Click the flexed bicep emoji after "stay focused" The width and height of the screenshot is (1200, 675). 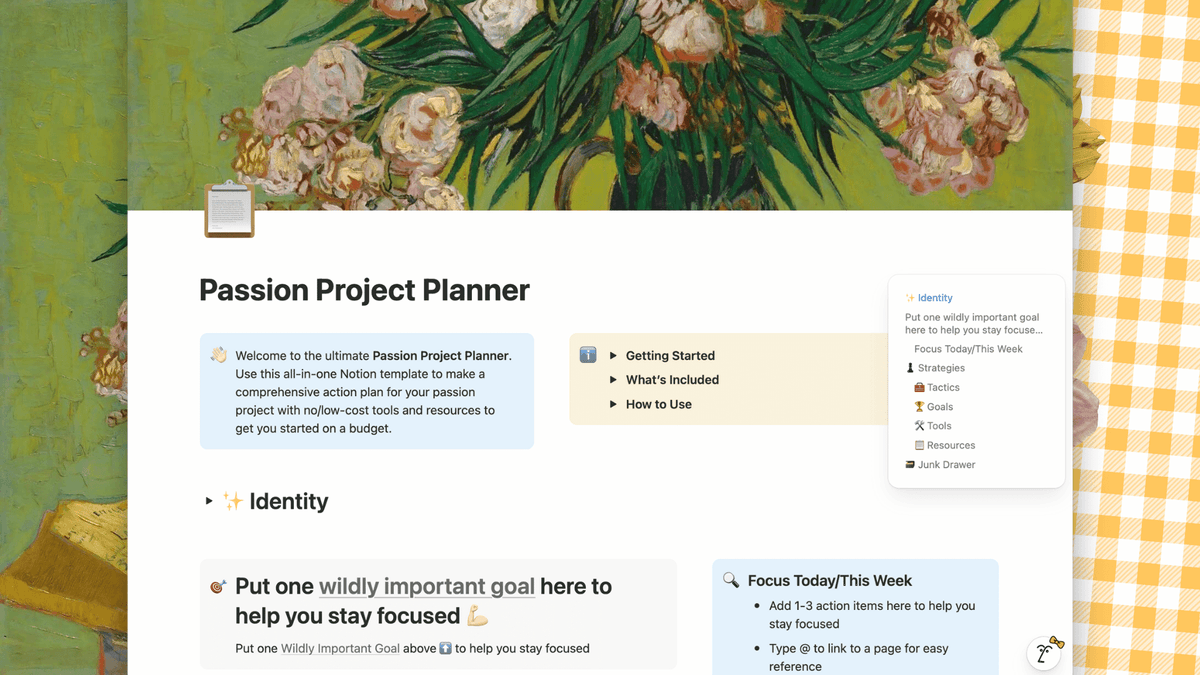click(x=478, y=616)
